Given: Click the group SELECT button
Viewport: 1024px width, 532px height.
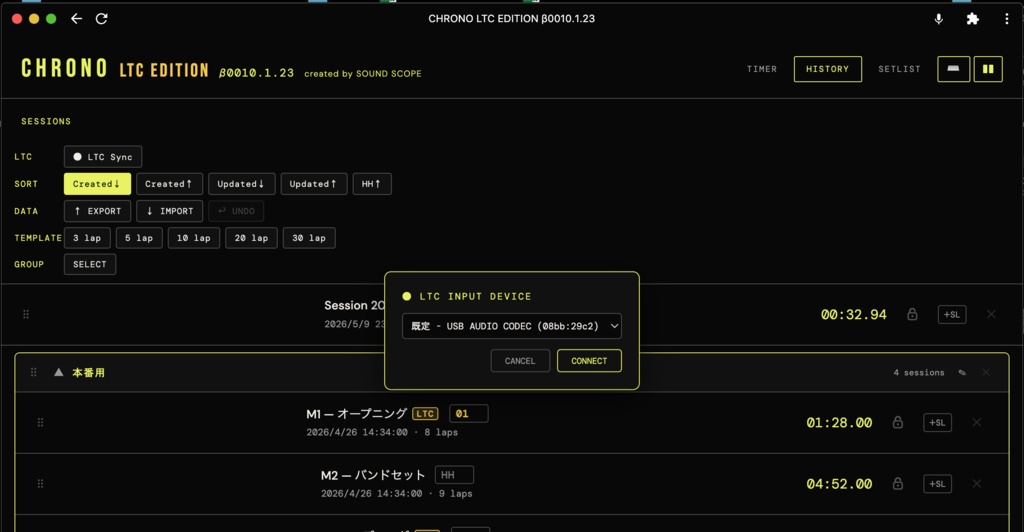Looking at the screenshot, I should click(x=89, y=264).
